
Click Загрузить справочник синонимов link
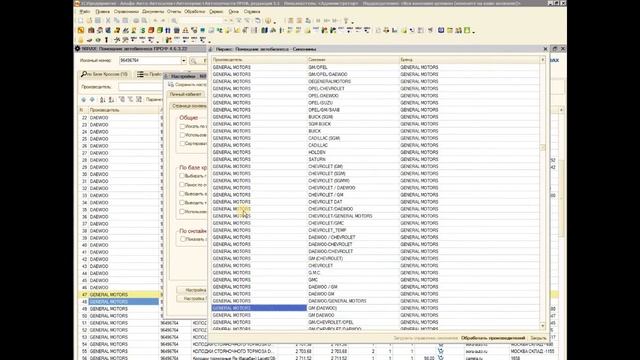tap(425, 338)
